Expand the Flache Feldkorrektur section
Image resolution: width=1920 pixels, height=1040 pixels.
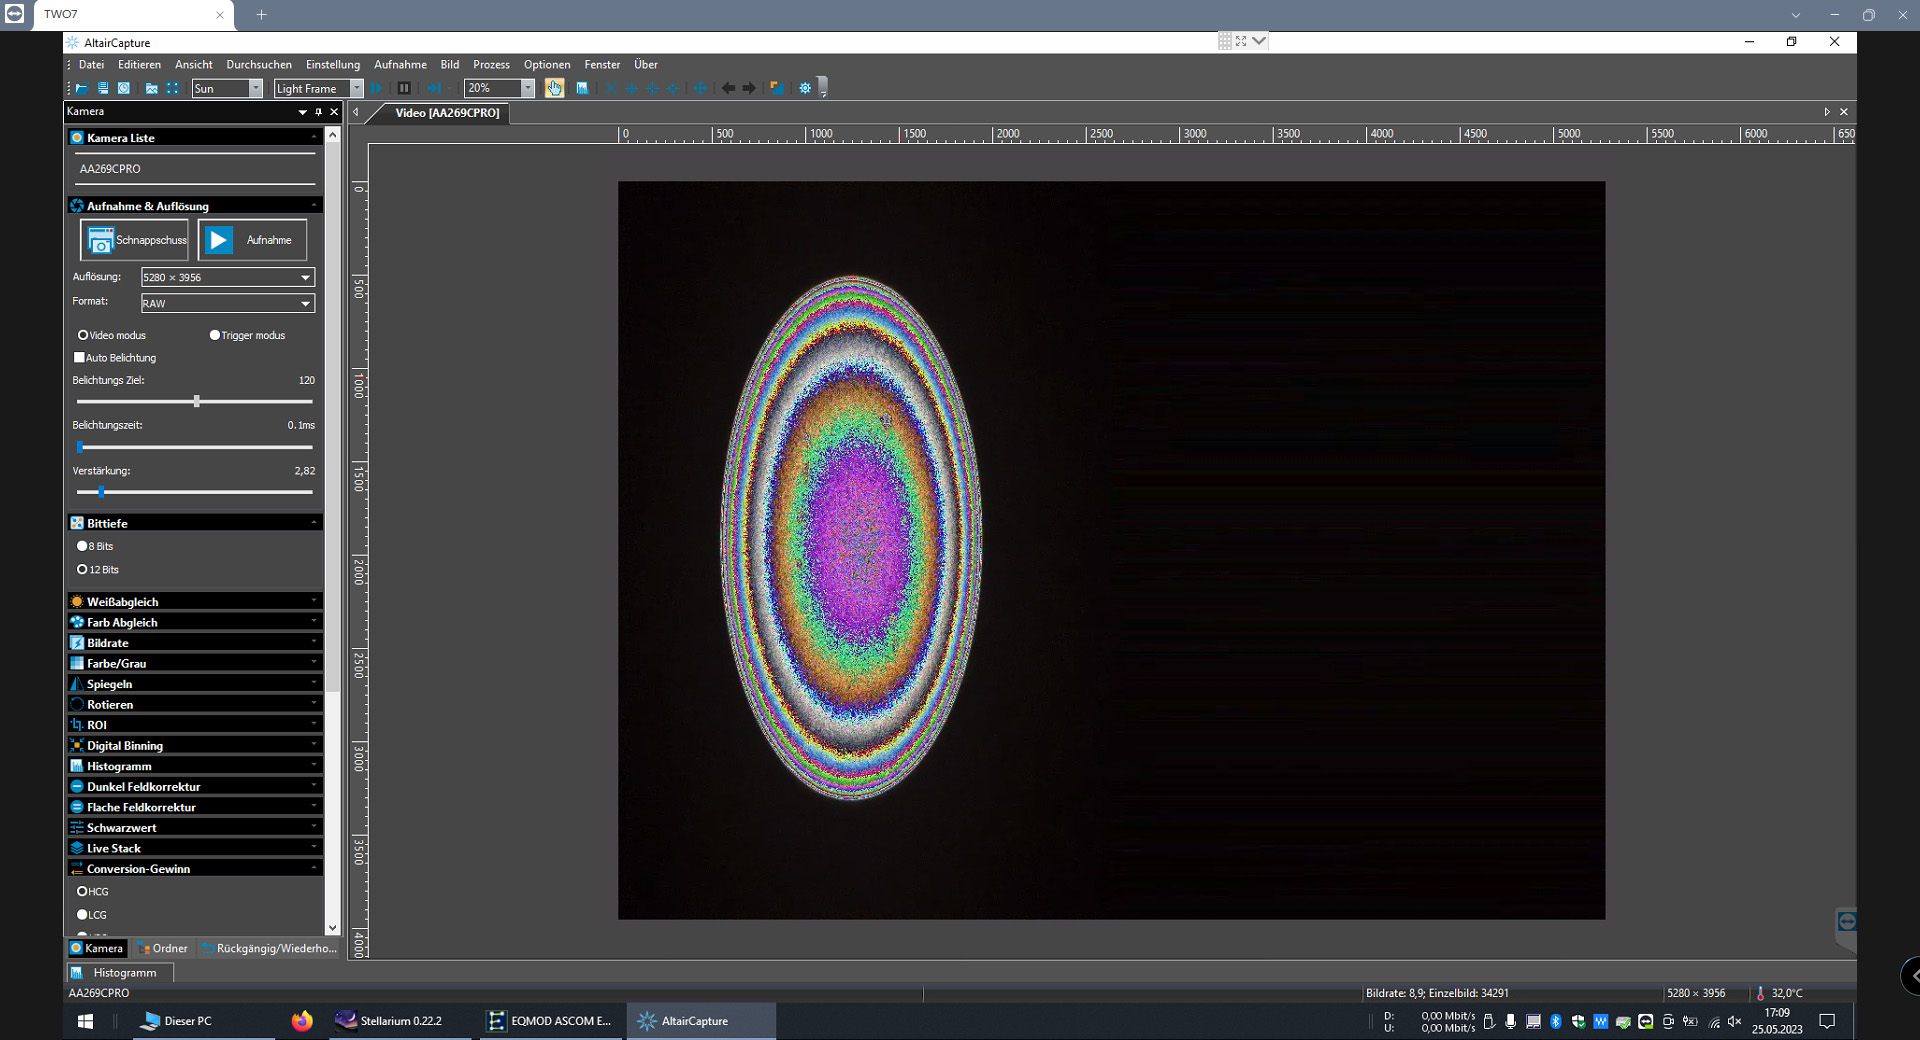[x=195, y=807]
